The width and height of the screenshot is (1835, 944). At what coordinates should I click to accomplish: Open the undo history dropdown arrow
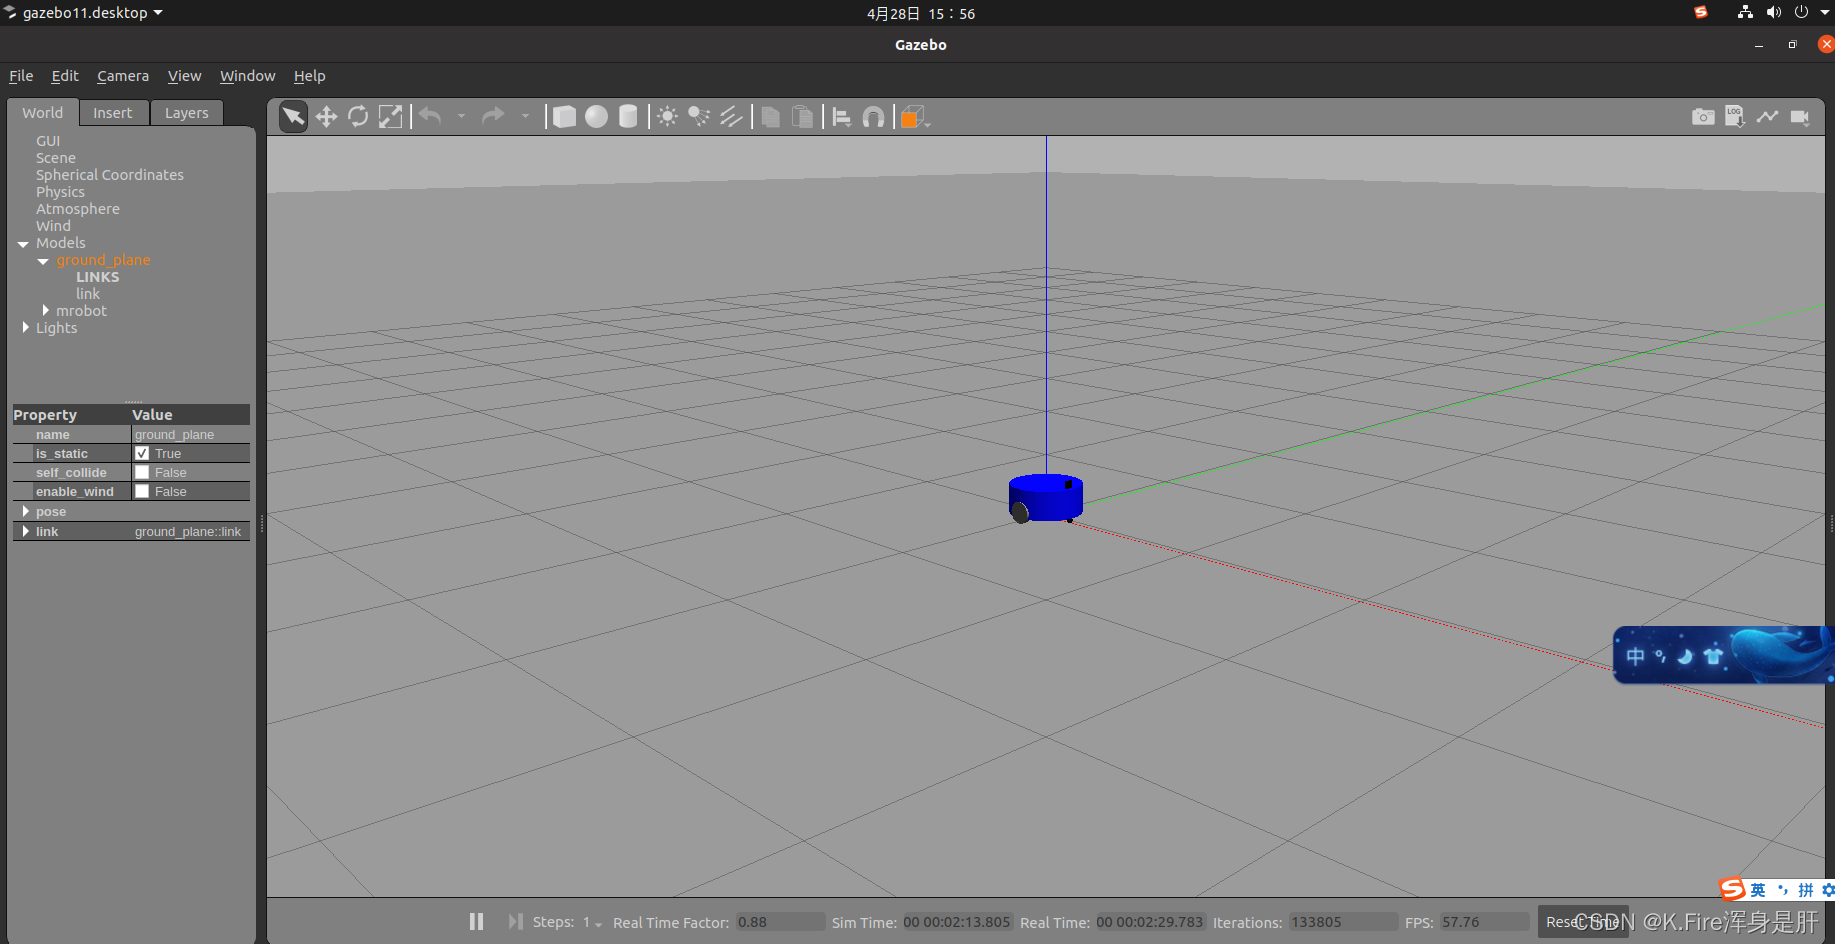[461, 117]
